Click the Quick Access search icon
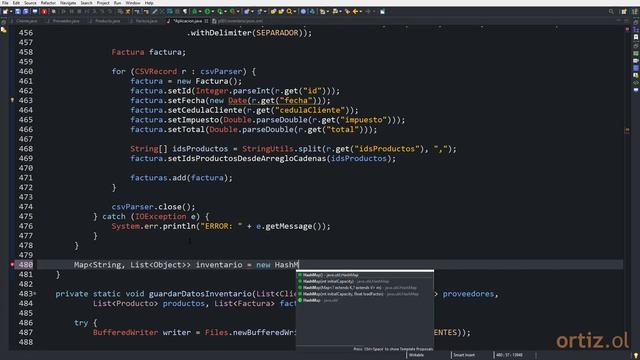This screenshot has width=640, height=360. coord(611,11)
